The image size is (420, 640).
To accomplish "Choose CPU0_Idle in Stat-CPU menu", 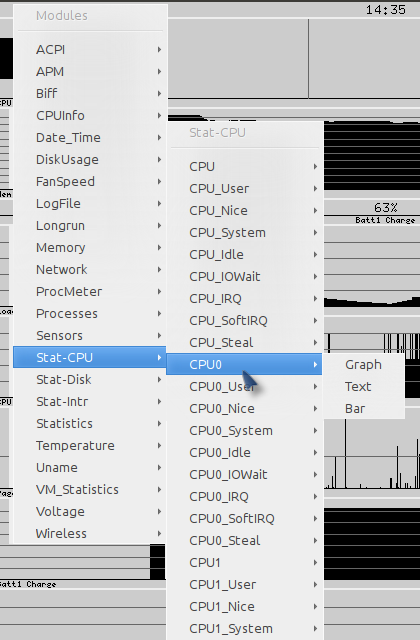I will tap(244, 453).
